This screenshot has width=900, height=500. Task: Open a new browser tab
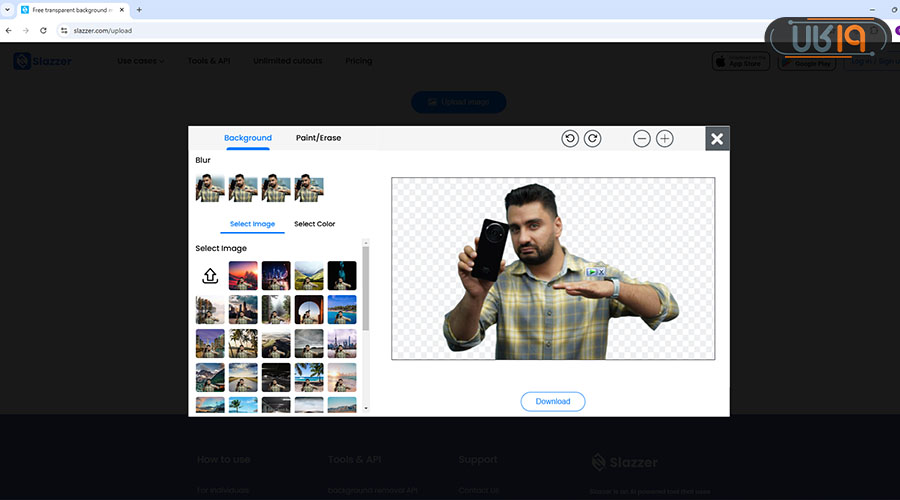coord(139,9)
